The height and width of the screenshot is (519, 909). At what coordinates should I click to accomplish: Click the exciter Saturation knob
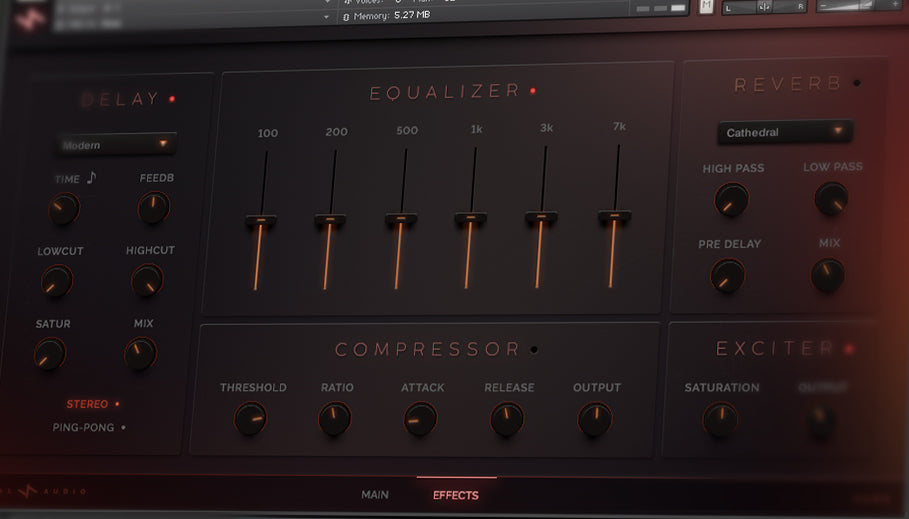click(x=720, y=420)
